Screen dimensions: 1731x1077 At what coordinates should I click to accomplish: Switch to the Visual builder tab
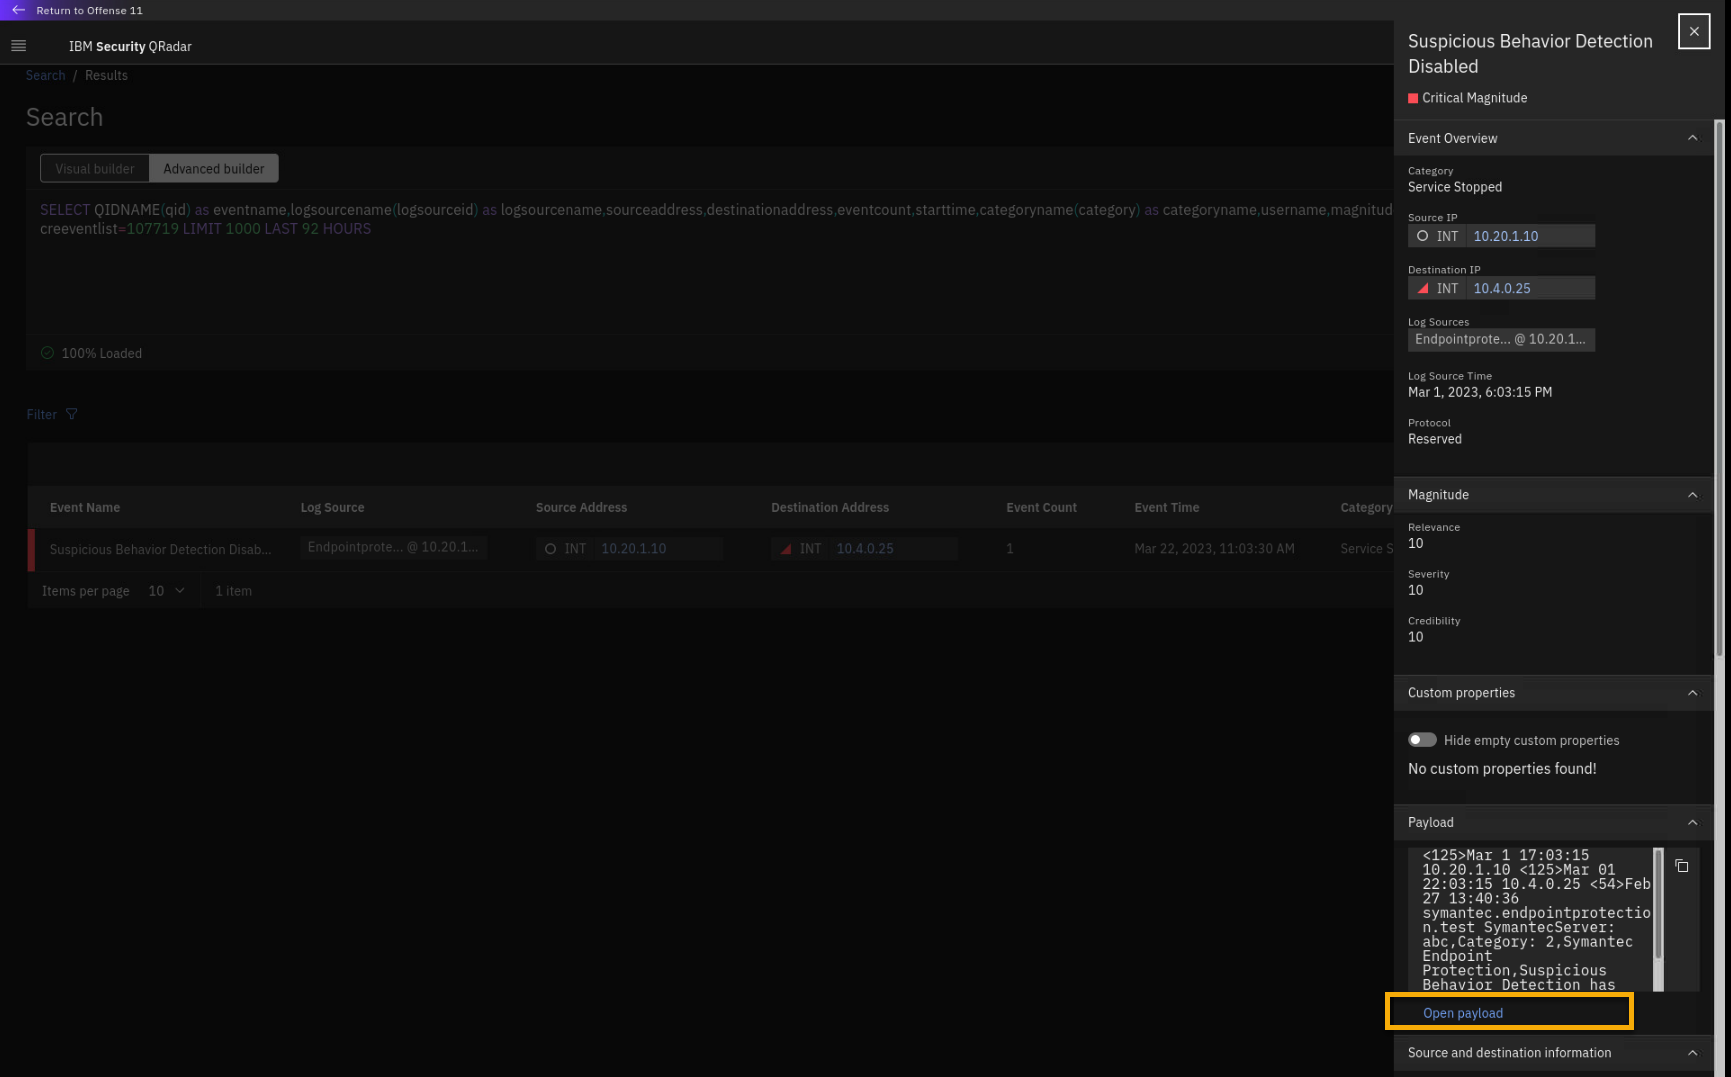pyautogui.click(x=95, y=169)
